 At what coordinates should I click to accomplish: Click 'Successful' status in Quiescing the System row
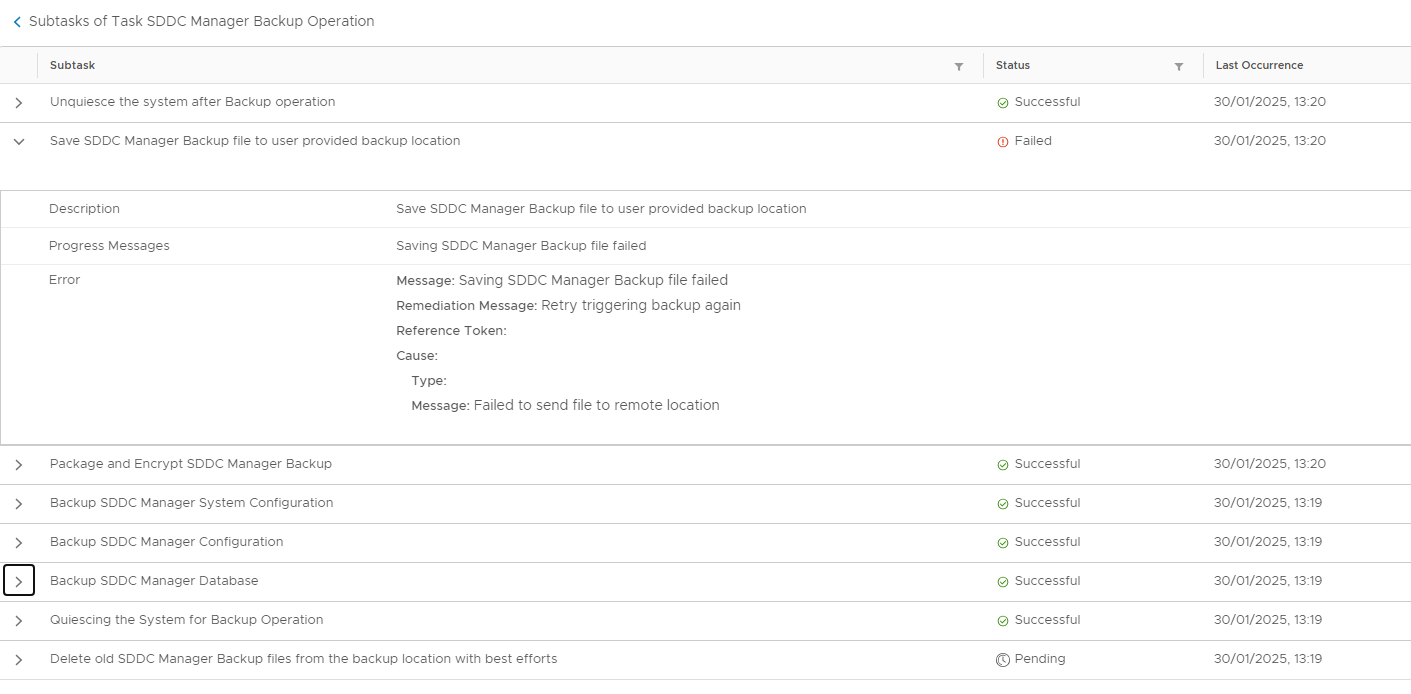[x=1047, y=620]
